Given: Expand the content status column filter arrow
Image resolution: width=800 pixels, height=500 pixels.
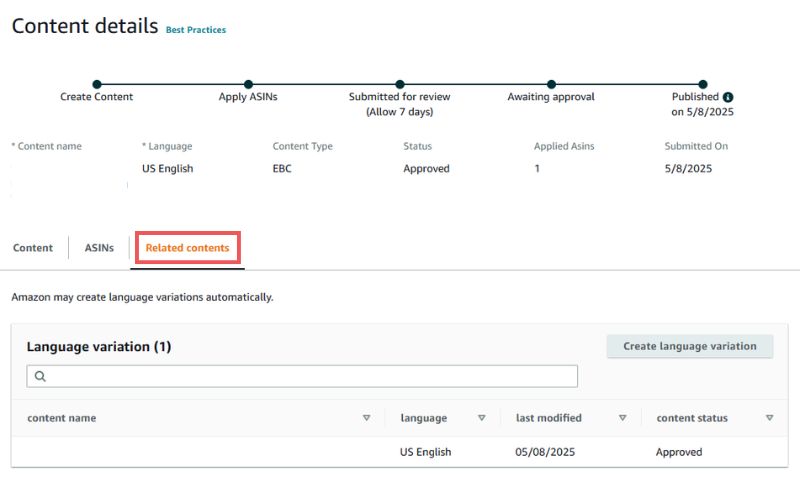Looking at the screenshot, I should click(769, 418).
